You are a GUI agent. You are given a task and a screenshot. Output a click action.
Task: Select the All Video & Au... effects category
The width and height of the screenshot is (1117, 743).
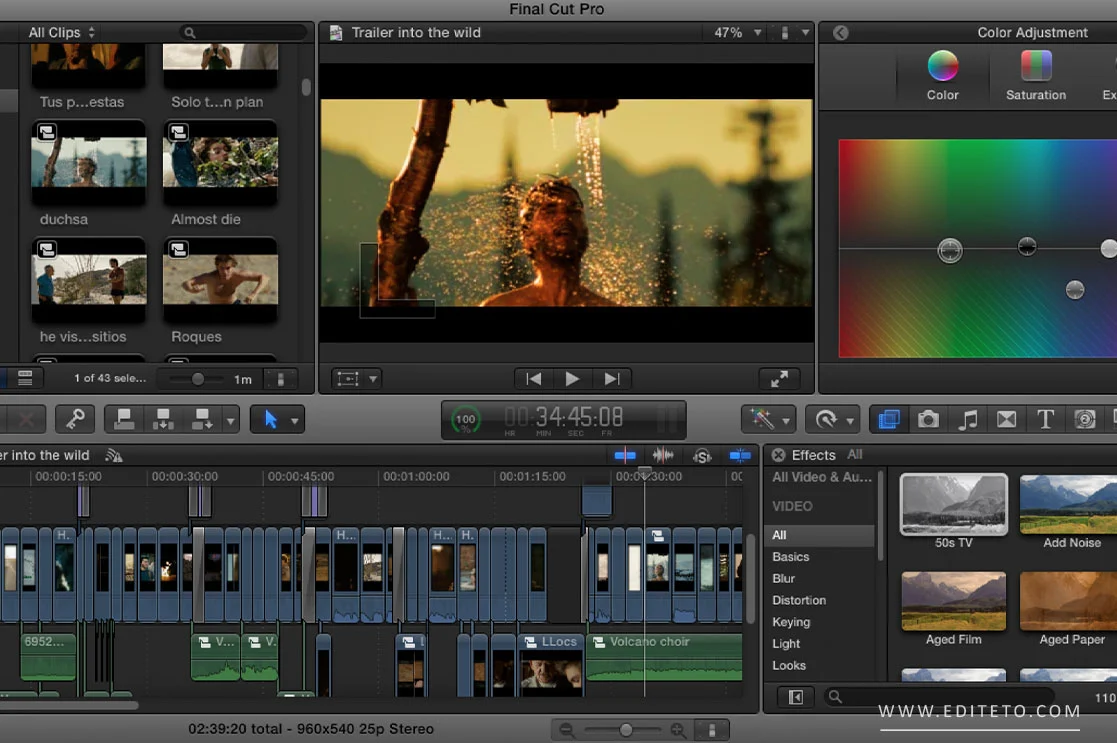pos(821,477)
